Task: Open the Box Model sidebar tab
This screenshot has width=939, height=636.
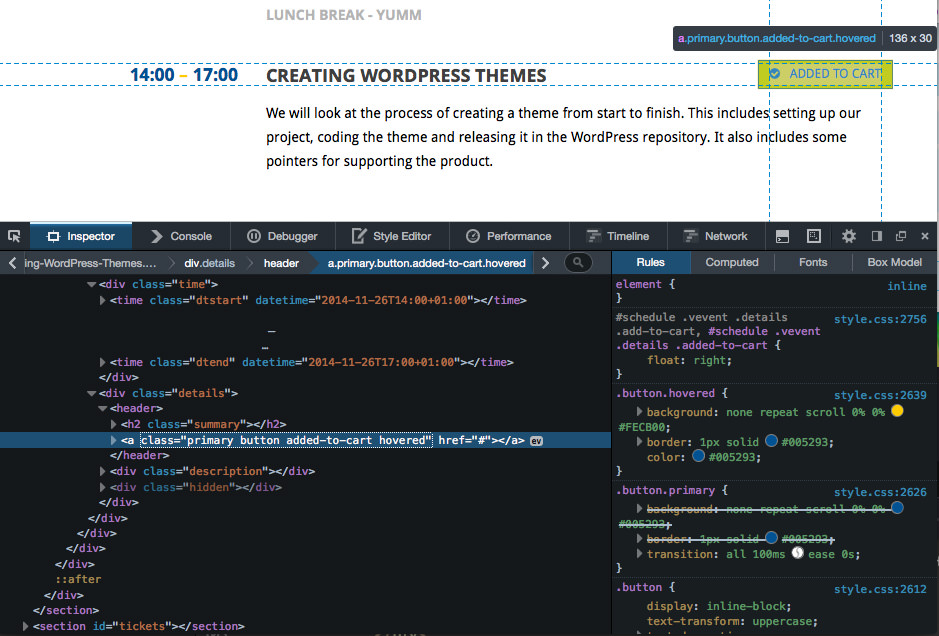Action: (x=895, y=262)
